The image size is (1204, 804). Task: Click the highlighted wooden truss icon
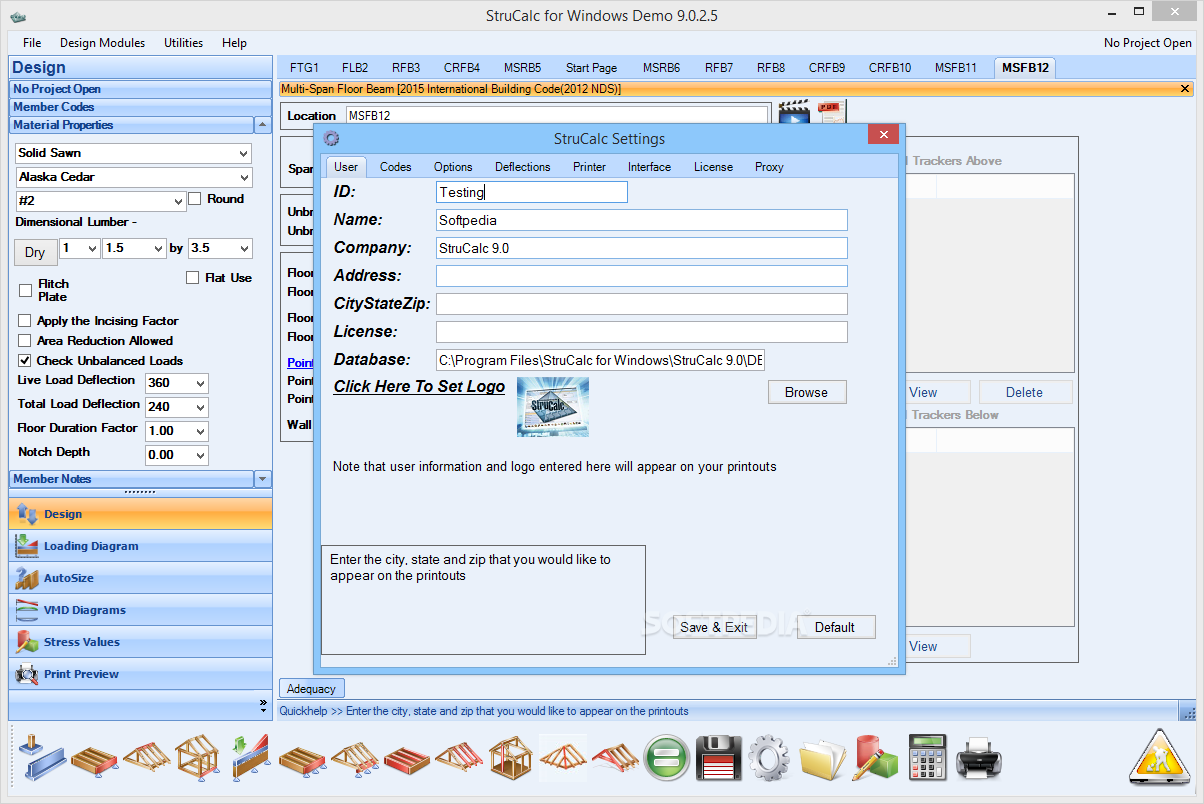pos(562,758)
